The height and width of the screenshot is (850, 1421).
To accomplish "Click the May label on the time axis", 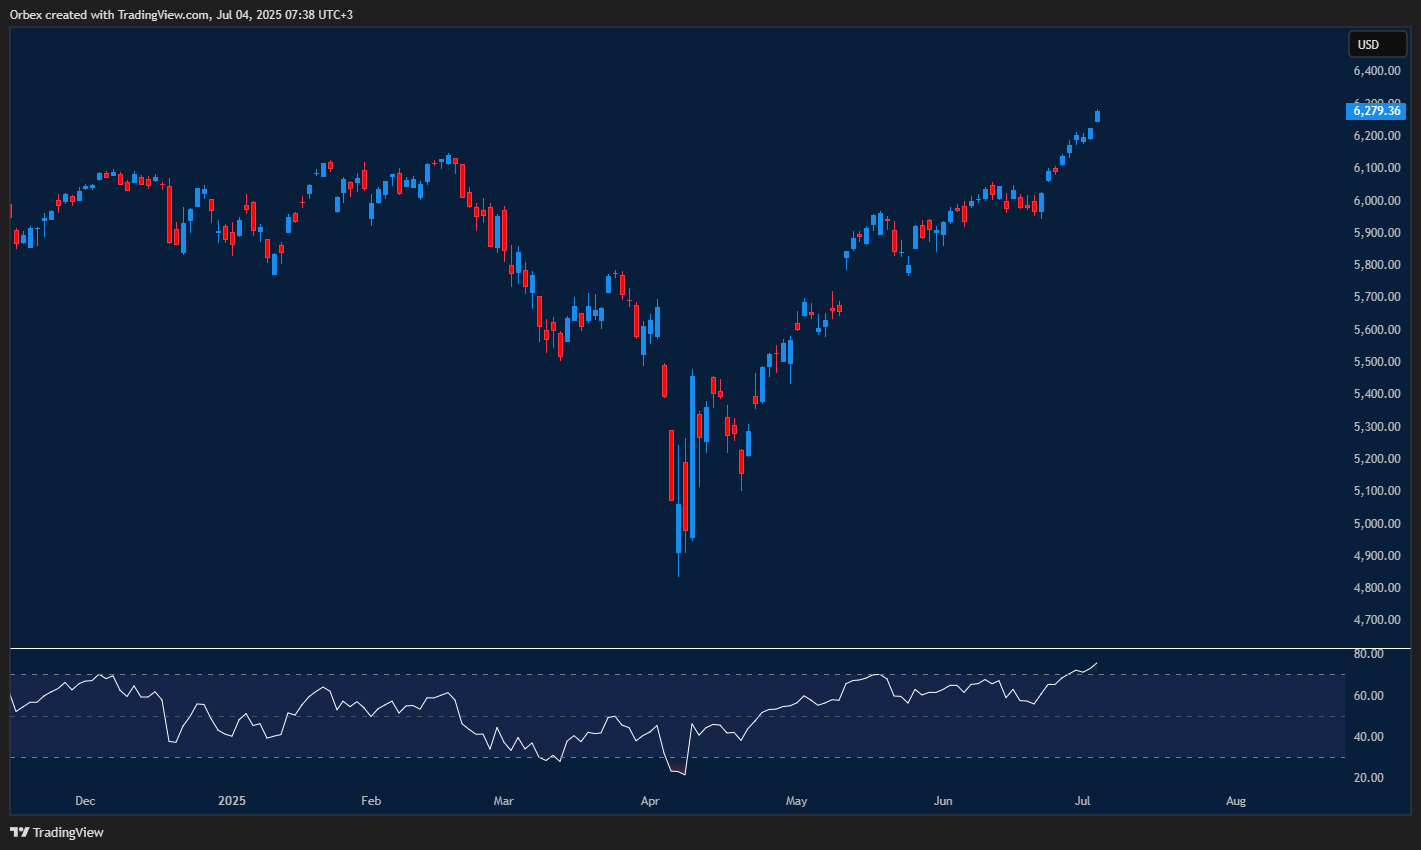I will pyautogui.click(x=796, y=800).
